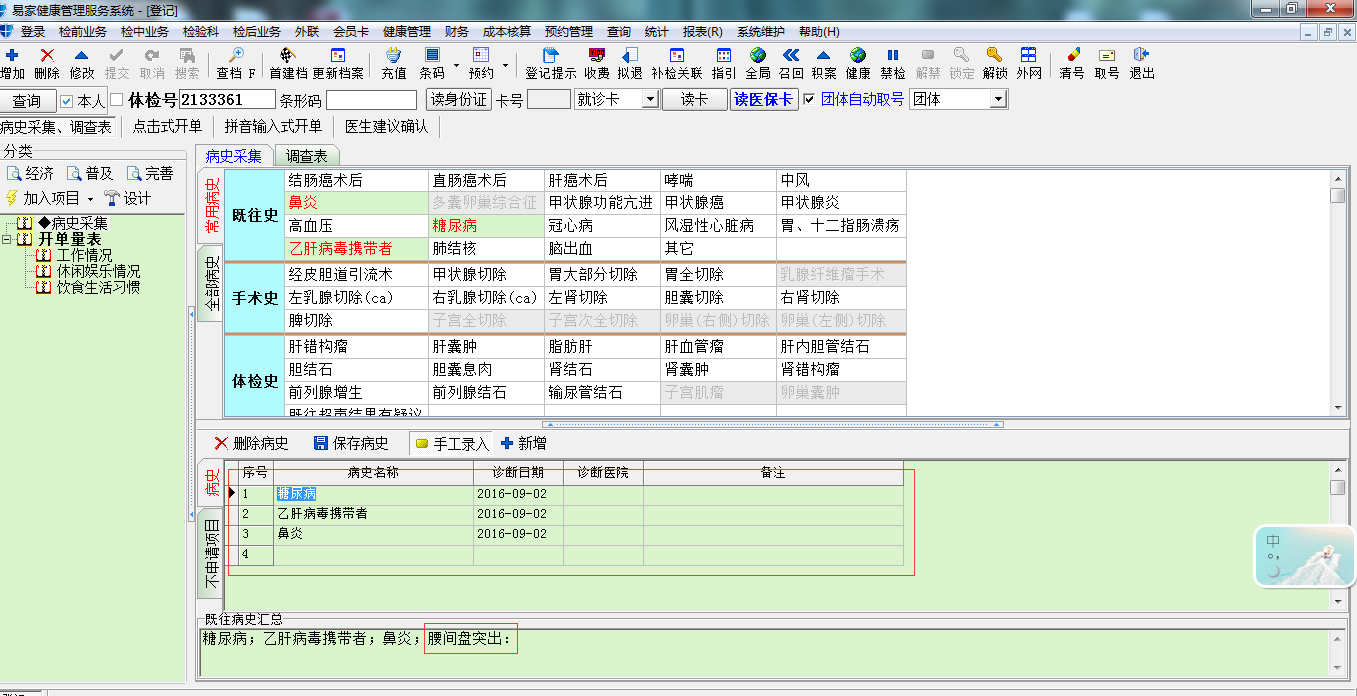Click the 首建档 toolbar icon
The image size is (1357, 696).
coord(288,55)
